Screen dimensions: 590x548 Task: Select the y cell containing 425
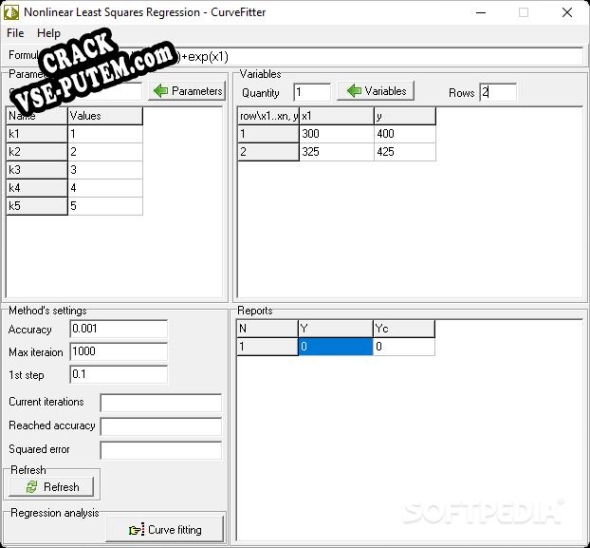(405, 152)
